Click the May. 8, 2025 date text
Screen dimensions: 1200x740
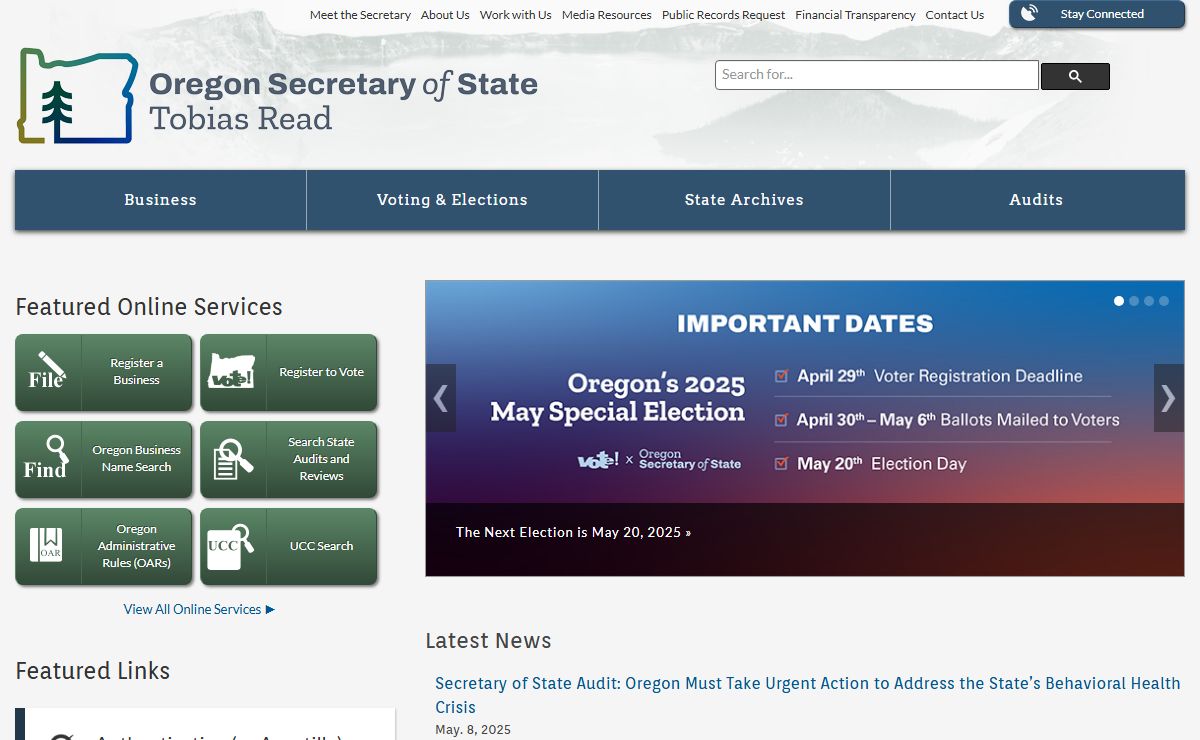[473, 730]
